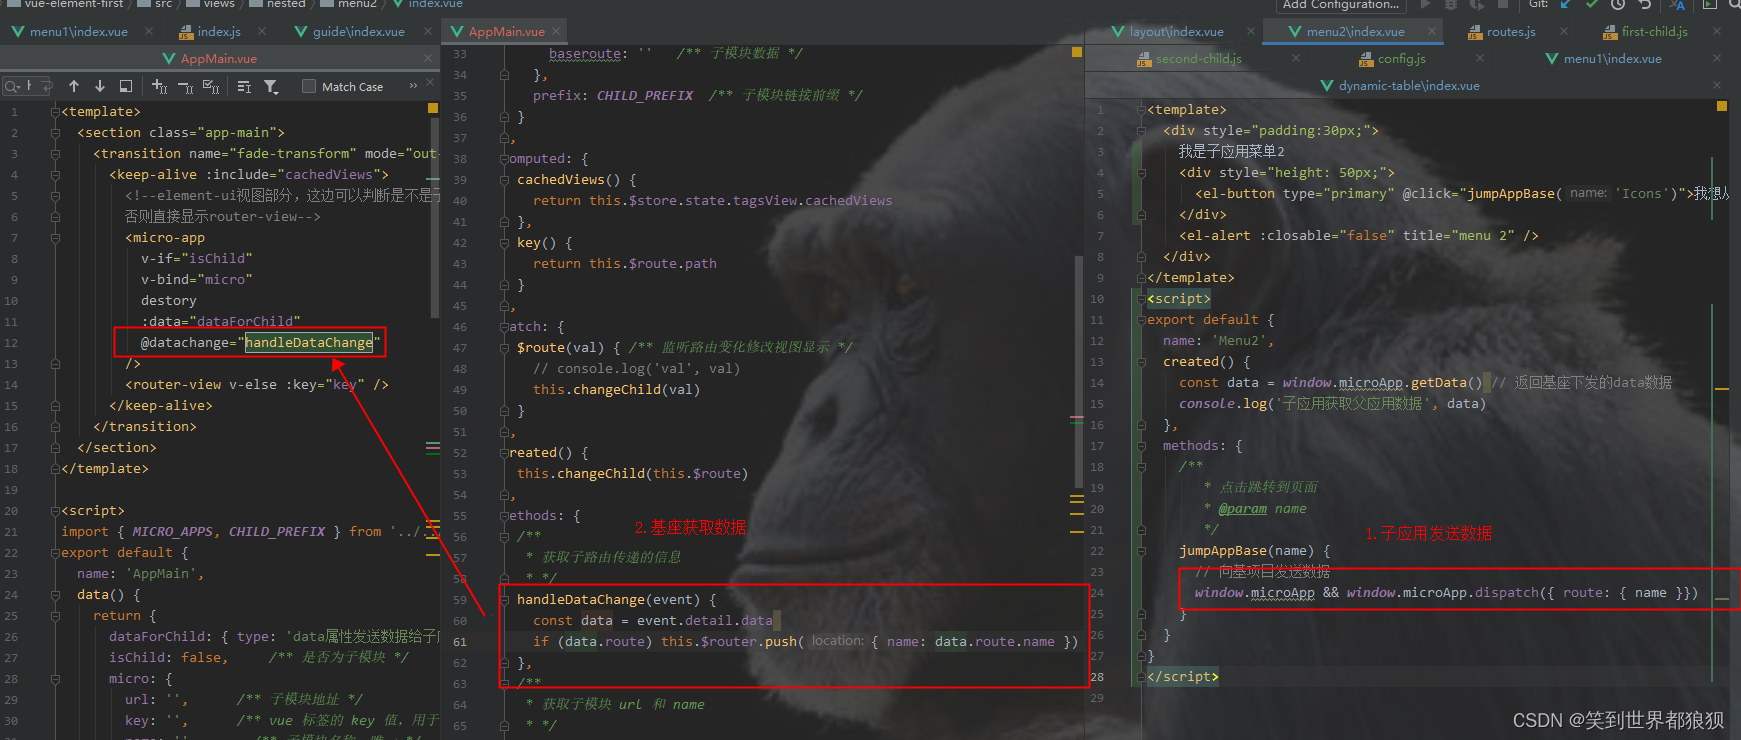This screenshot has height=740, width=1741.
Task: Open routes.js tab
Action: (x=1510, y=32)
